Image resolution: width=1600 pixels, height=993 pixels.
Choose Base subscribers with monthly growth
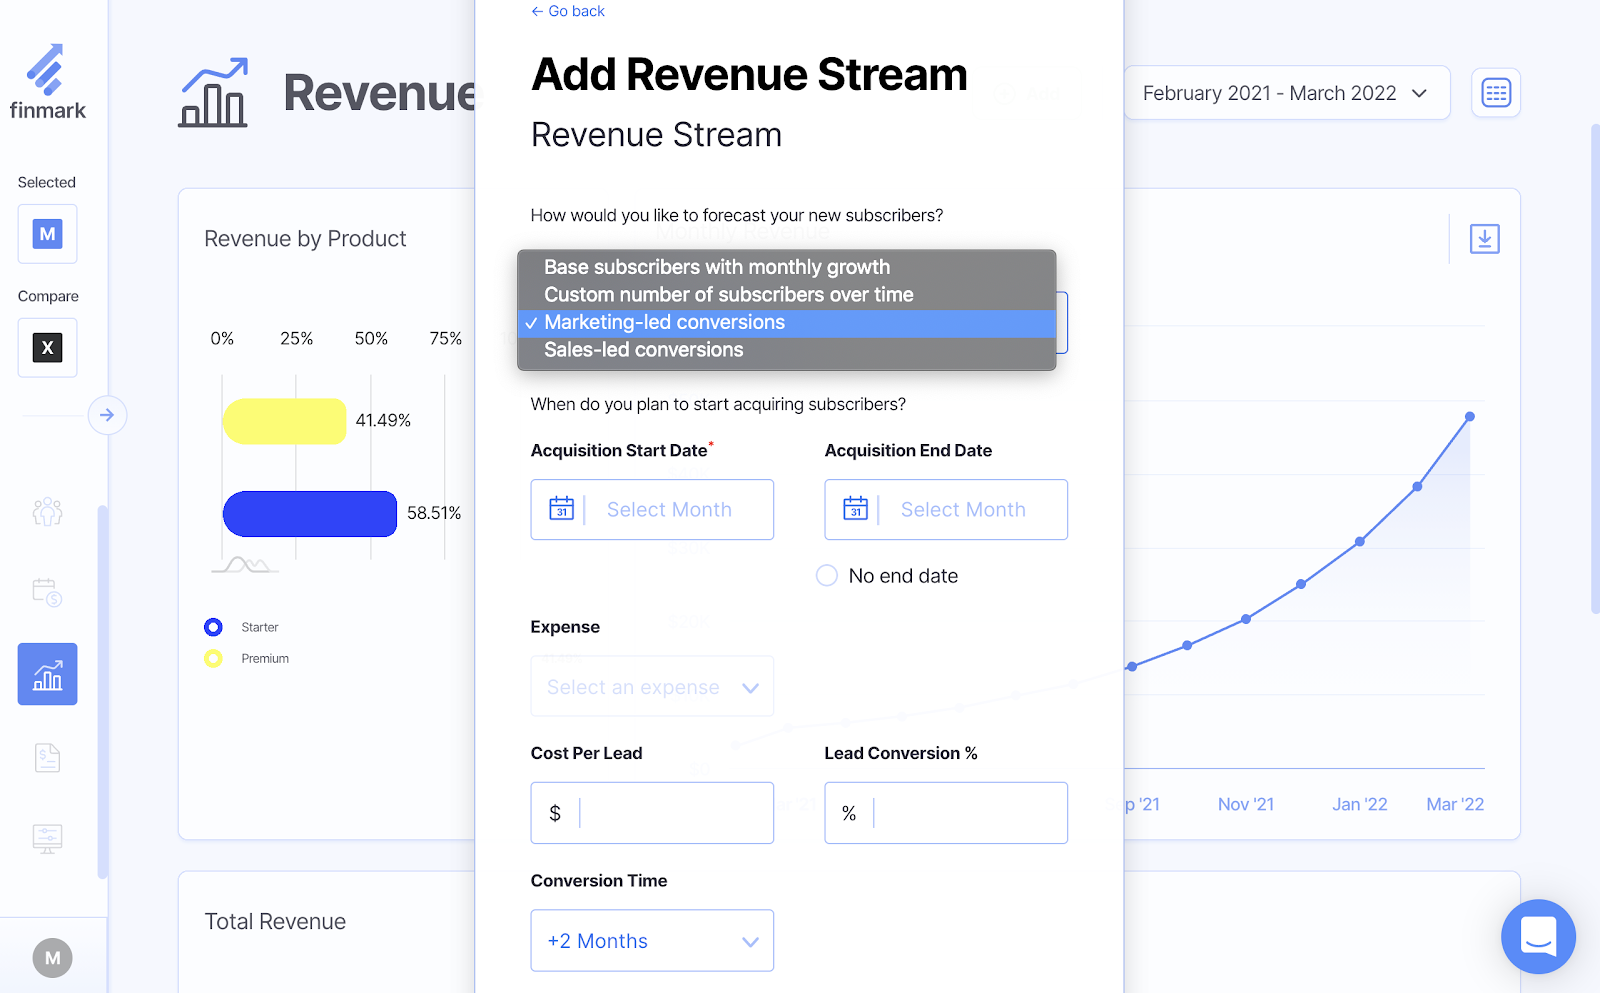[x=716, y=267]
